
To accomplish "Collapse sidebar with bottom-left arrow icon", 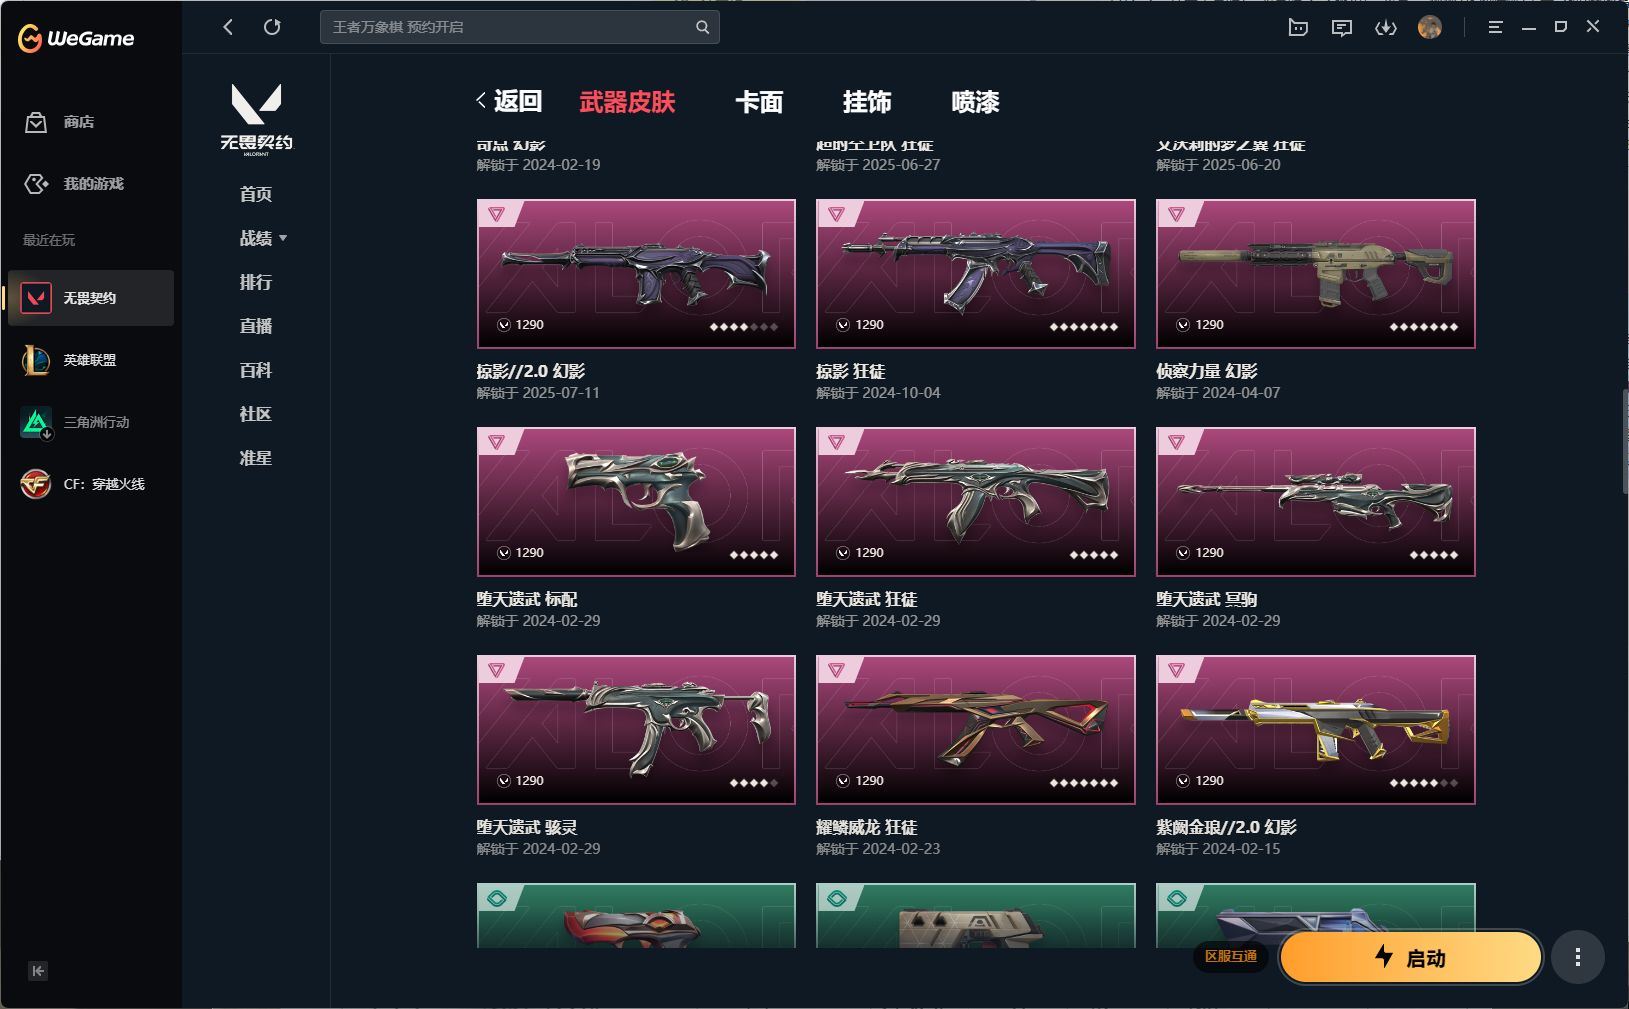I will click(x=38, y=971).
